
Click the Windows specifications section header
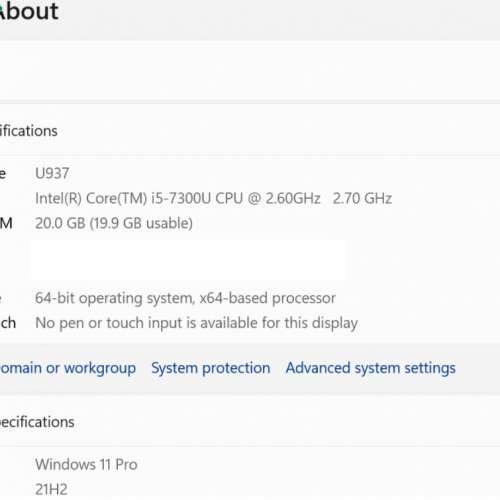[37, 422]
